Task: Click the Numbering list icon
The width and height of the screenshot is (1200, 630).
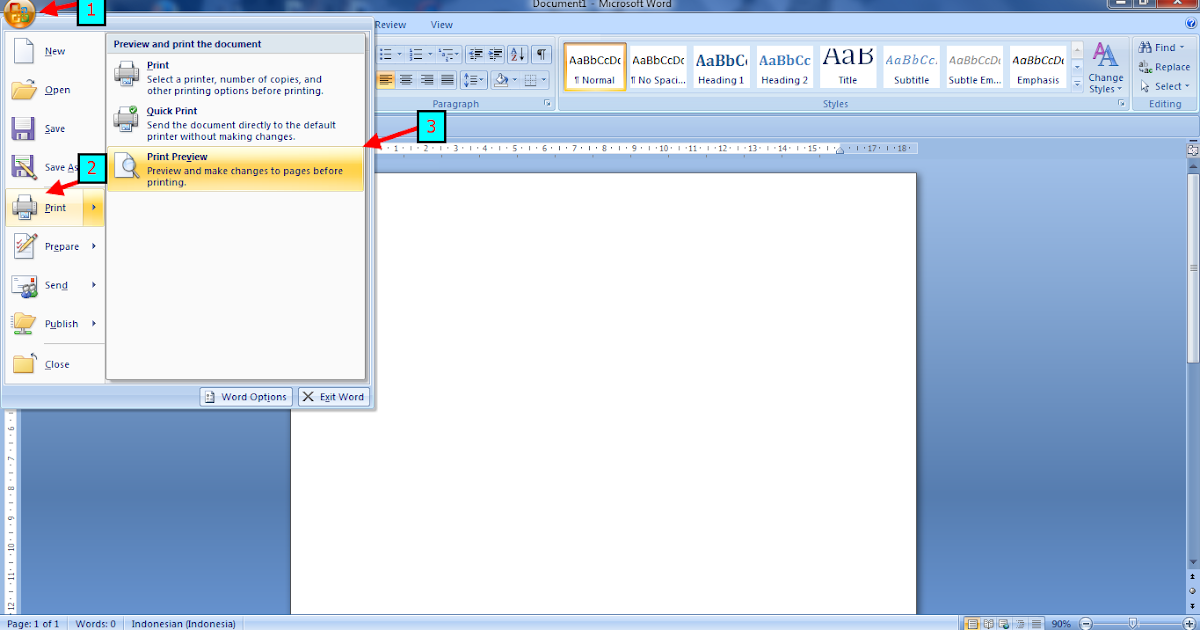Action: click(x=415, y=54)
